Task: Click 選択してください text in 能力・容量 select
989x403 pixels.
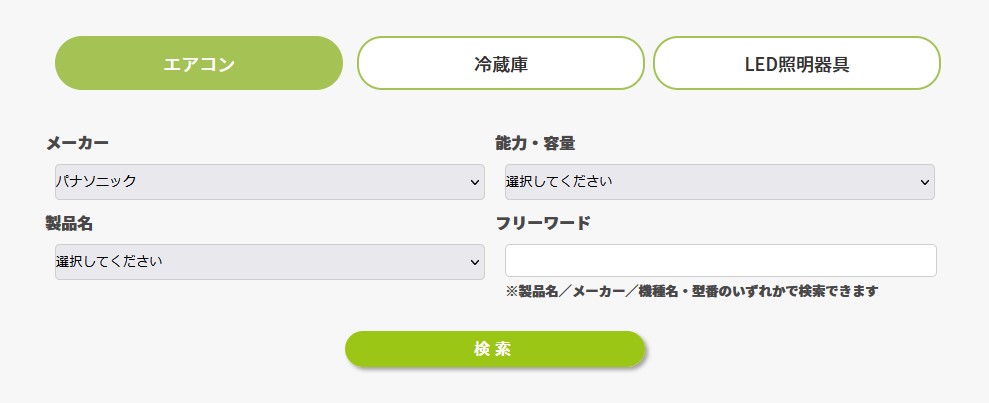Action: 559,182
